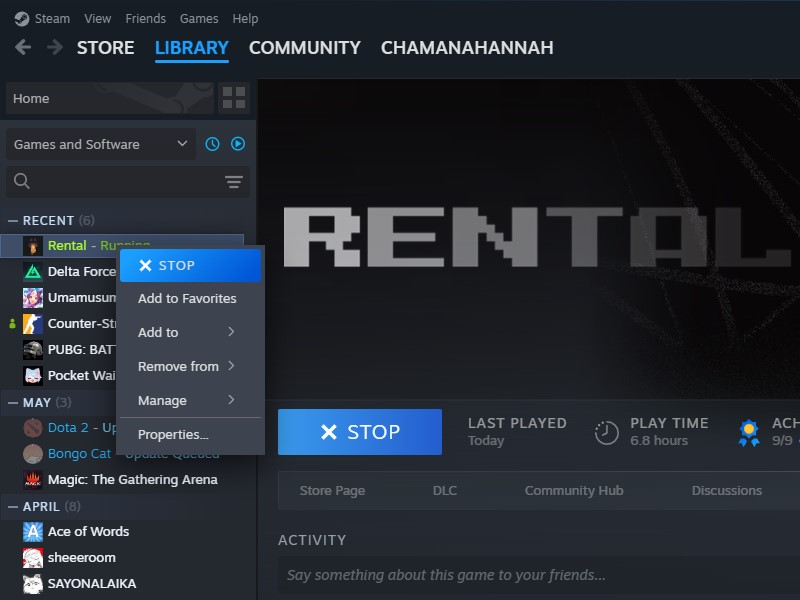This screenshot has width=800, height=600.
Task: Click the Pocket Waifu game icon
Action: coord(33,376)
